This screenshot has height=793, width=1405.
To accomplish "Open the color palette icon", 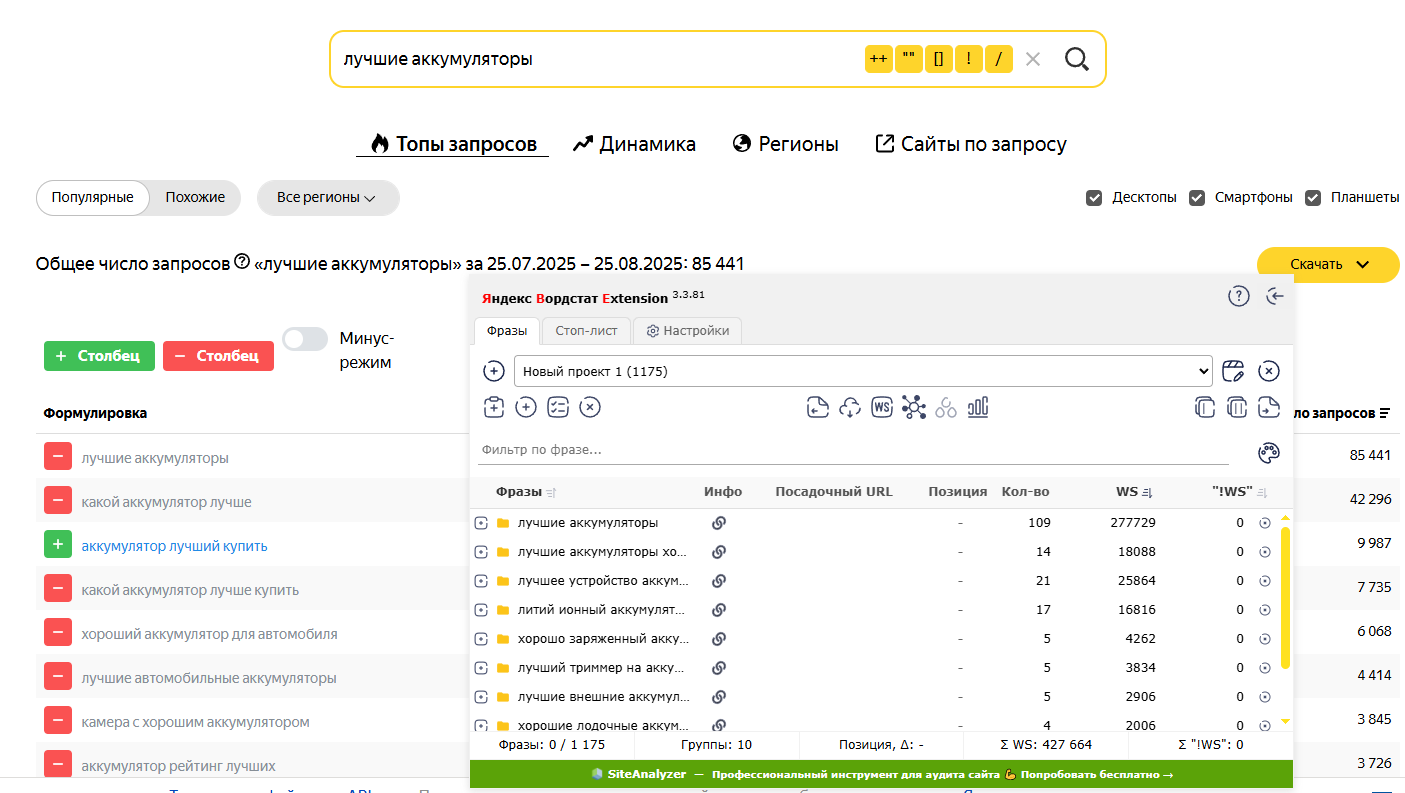I will point(1269,453).
